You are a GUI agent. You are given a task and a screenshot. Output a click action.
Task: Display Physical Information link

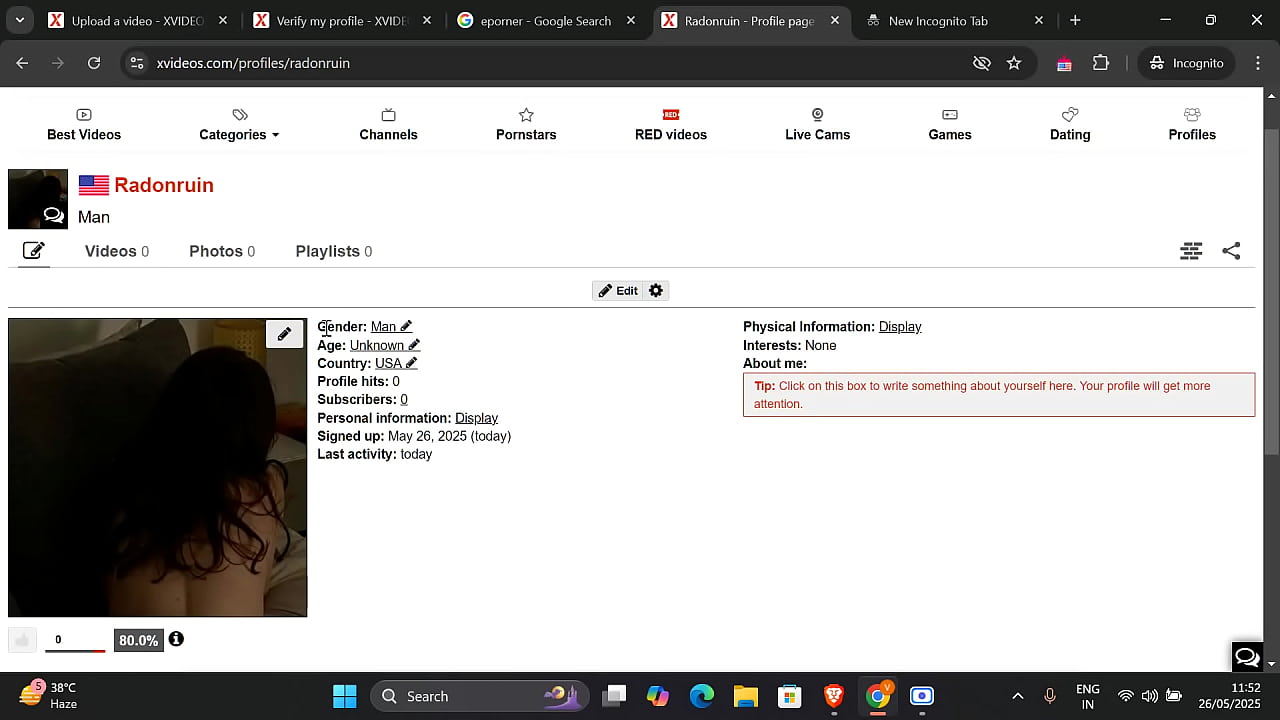point(899,327)
